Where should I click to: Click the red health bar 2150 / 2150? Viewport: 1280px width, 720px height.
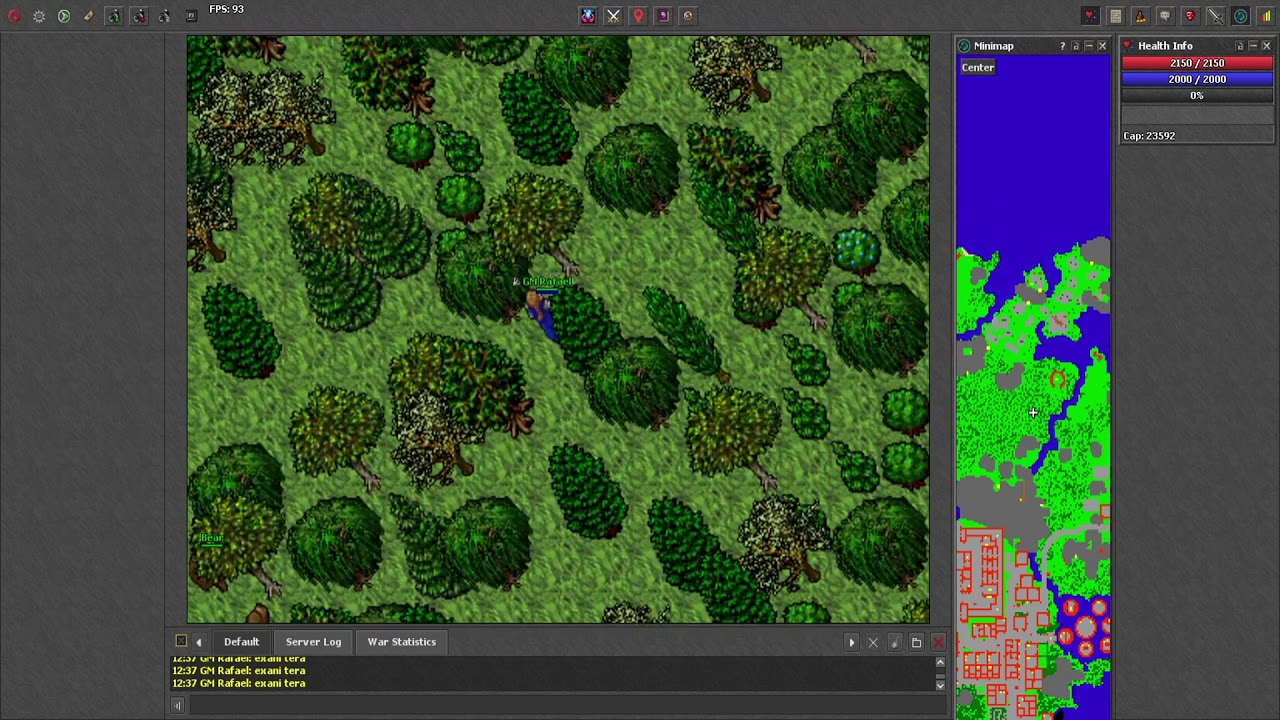(1197, 63)
